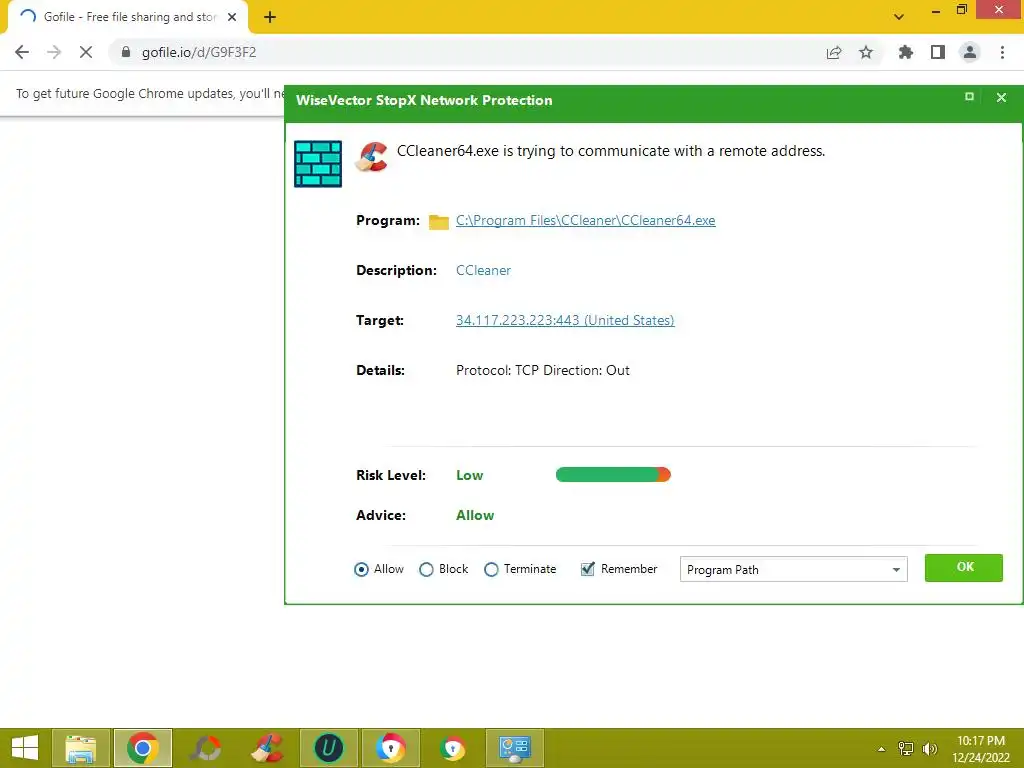The width and height of the screenshot is (1024, 768).
Task: Open a new Chrome tab
Action: click(x=270, y=17)
